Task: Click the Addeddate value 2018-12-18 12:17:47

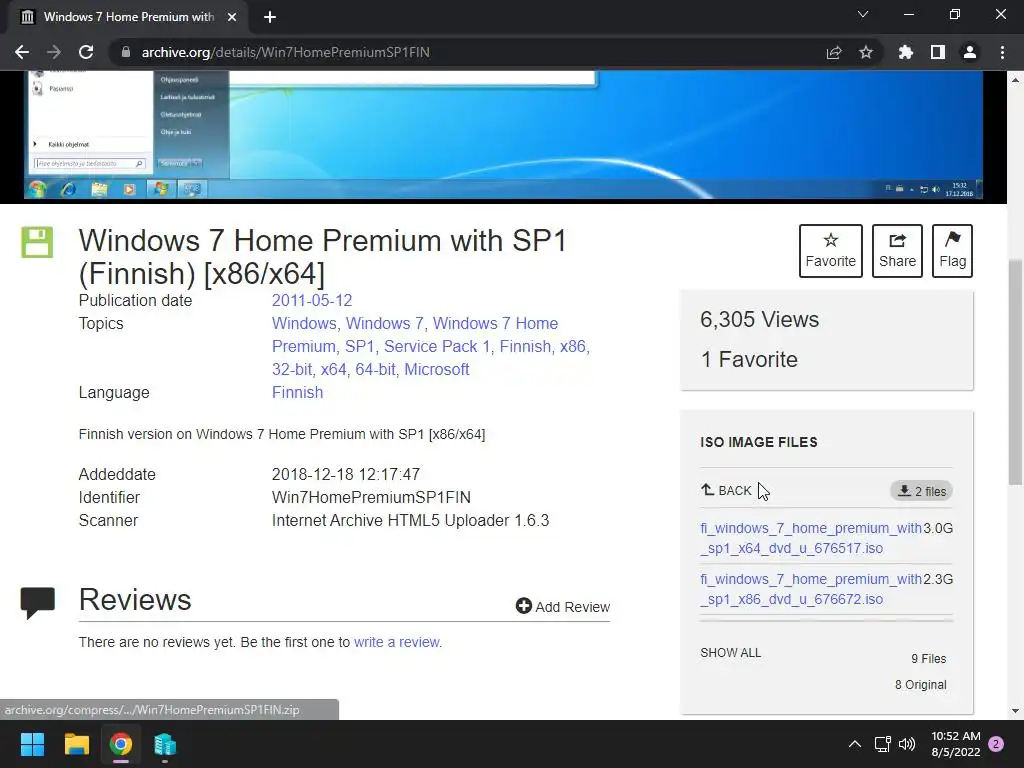Action: coord(345,474)
